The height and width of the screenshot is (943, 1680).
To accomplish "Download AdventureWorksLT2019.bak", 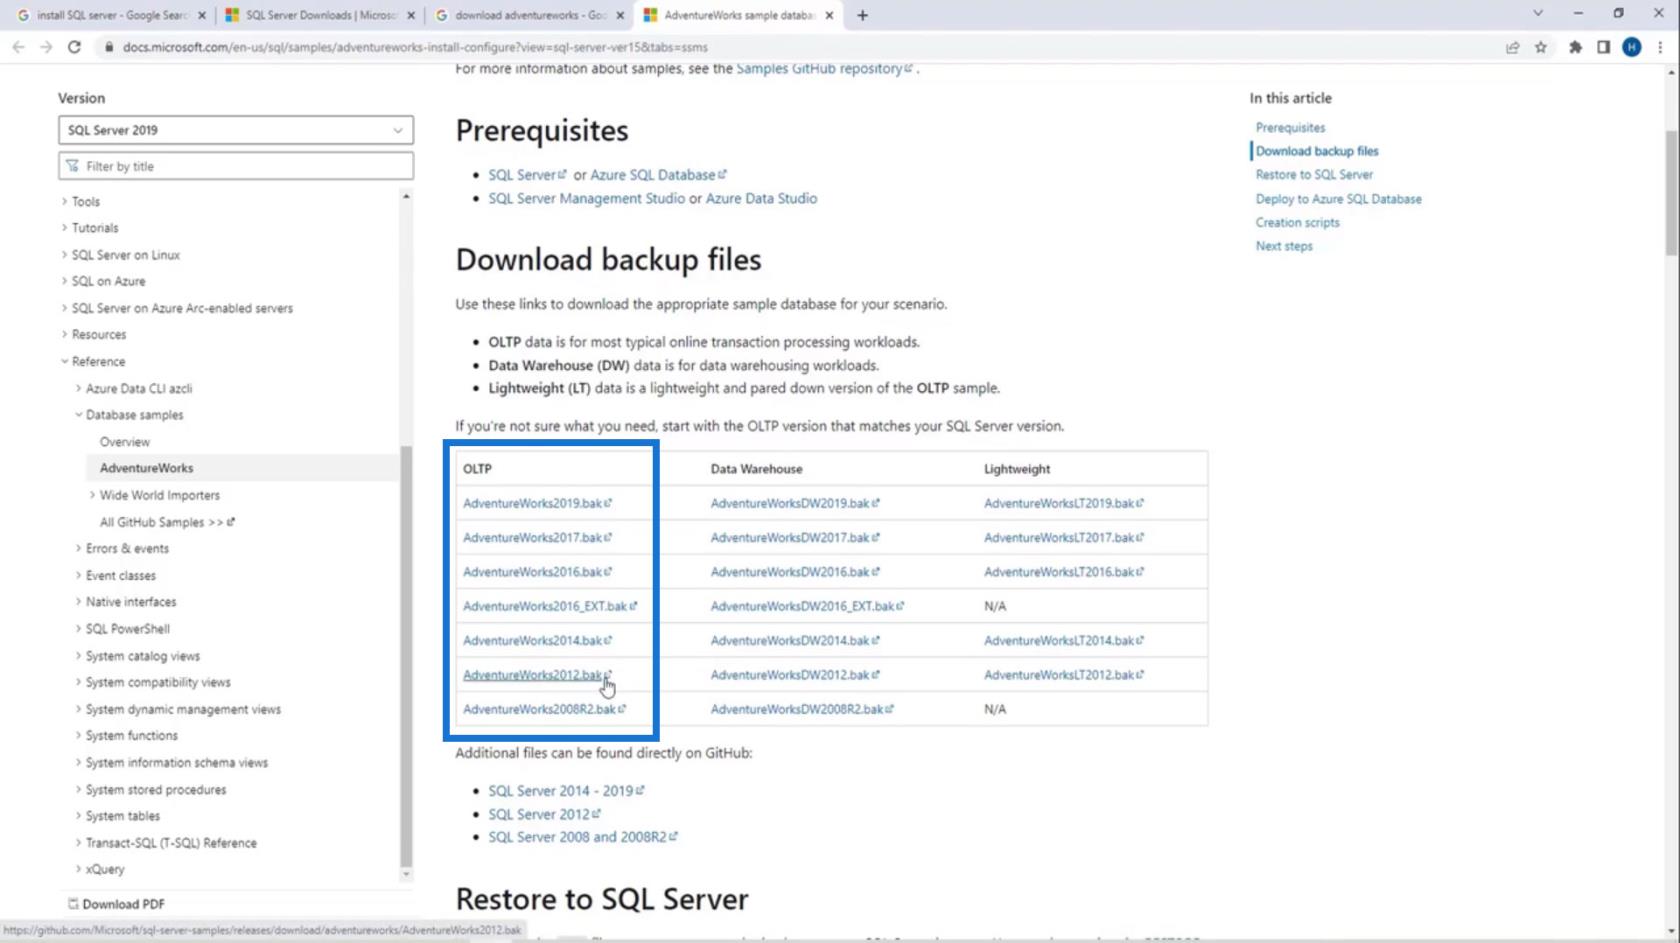I will 1064,503.
